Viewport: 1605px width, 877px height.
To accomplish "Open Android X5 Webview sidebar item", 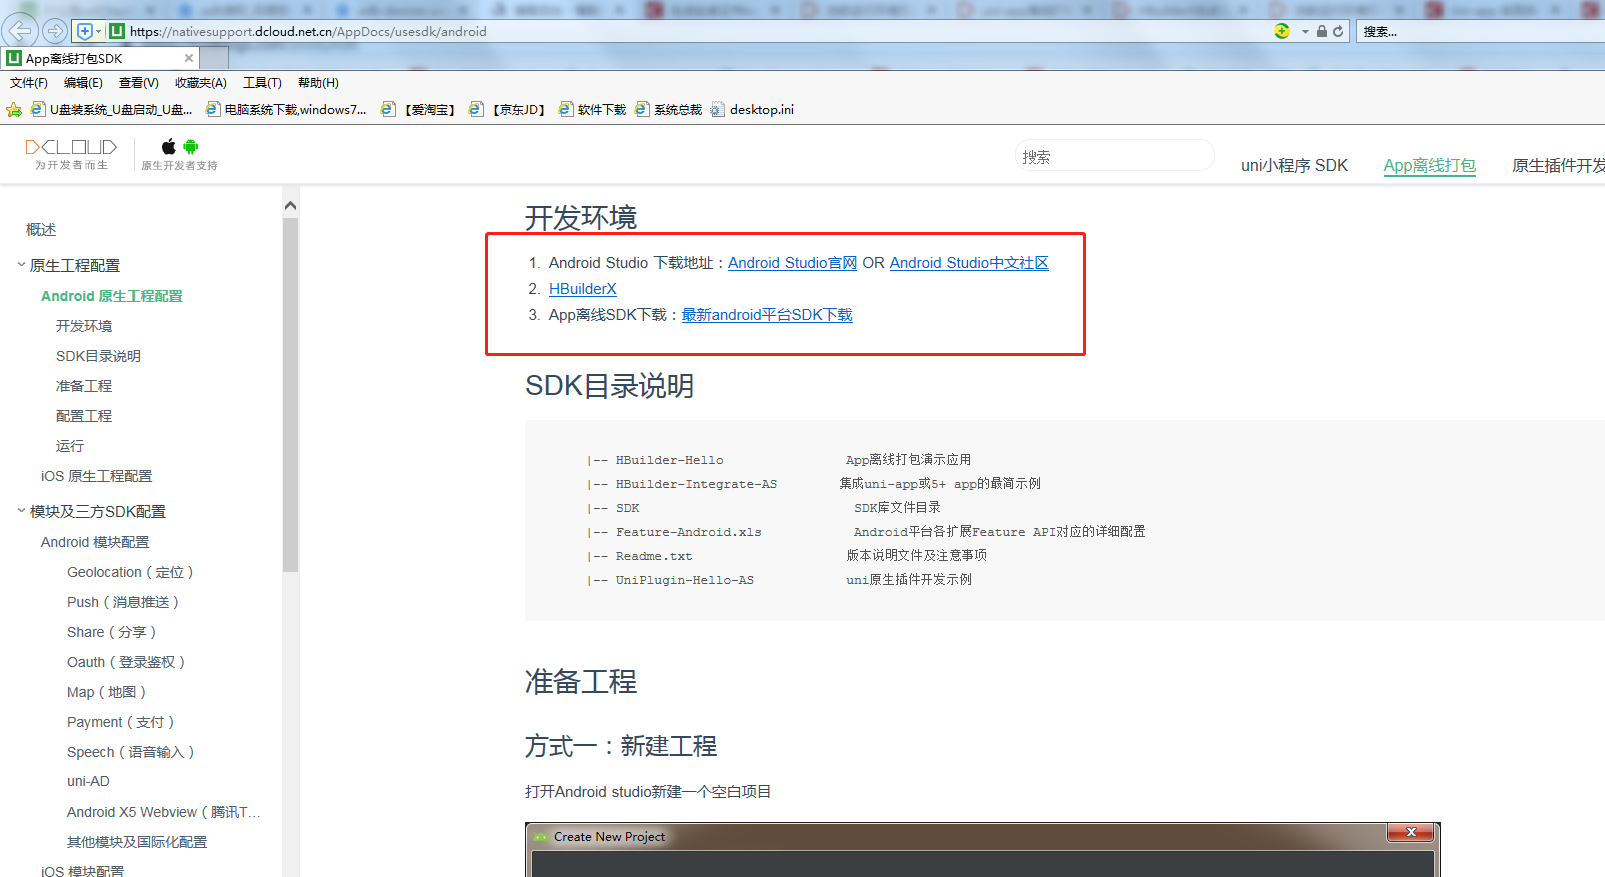I will pyautogui.click(x=164, y=812).
